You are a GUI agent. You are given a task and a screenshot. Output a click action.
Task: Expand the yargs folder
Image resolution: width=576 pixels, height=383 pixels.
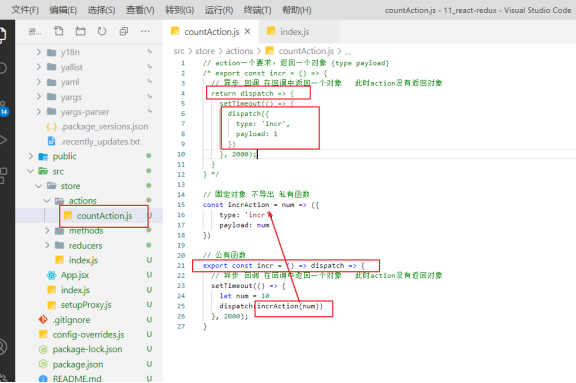[x=89, y=97]
